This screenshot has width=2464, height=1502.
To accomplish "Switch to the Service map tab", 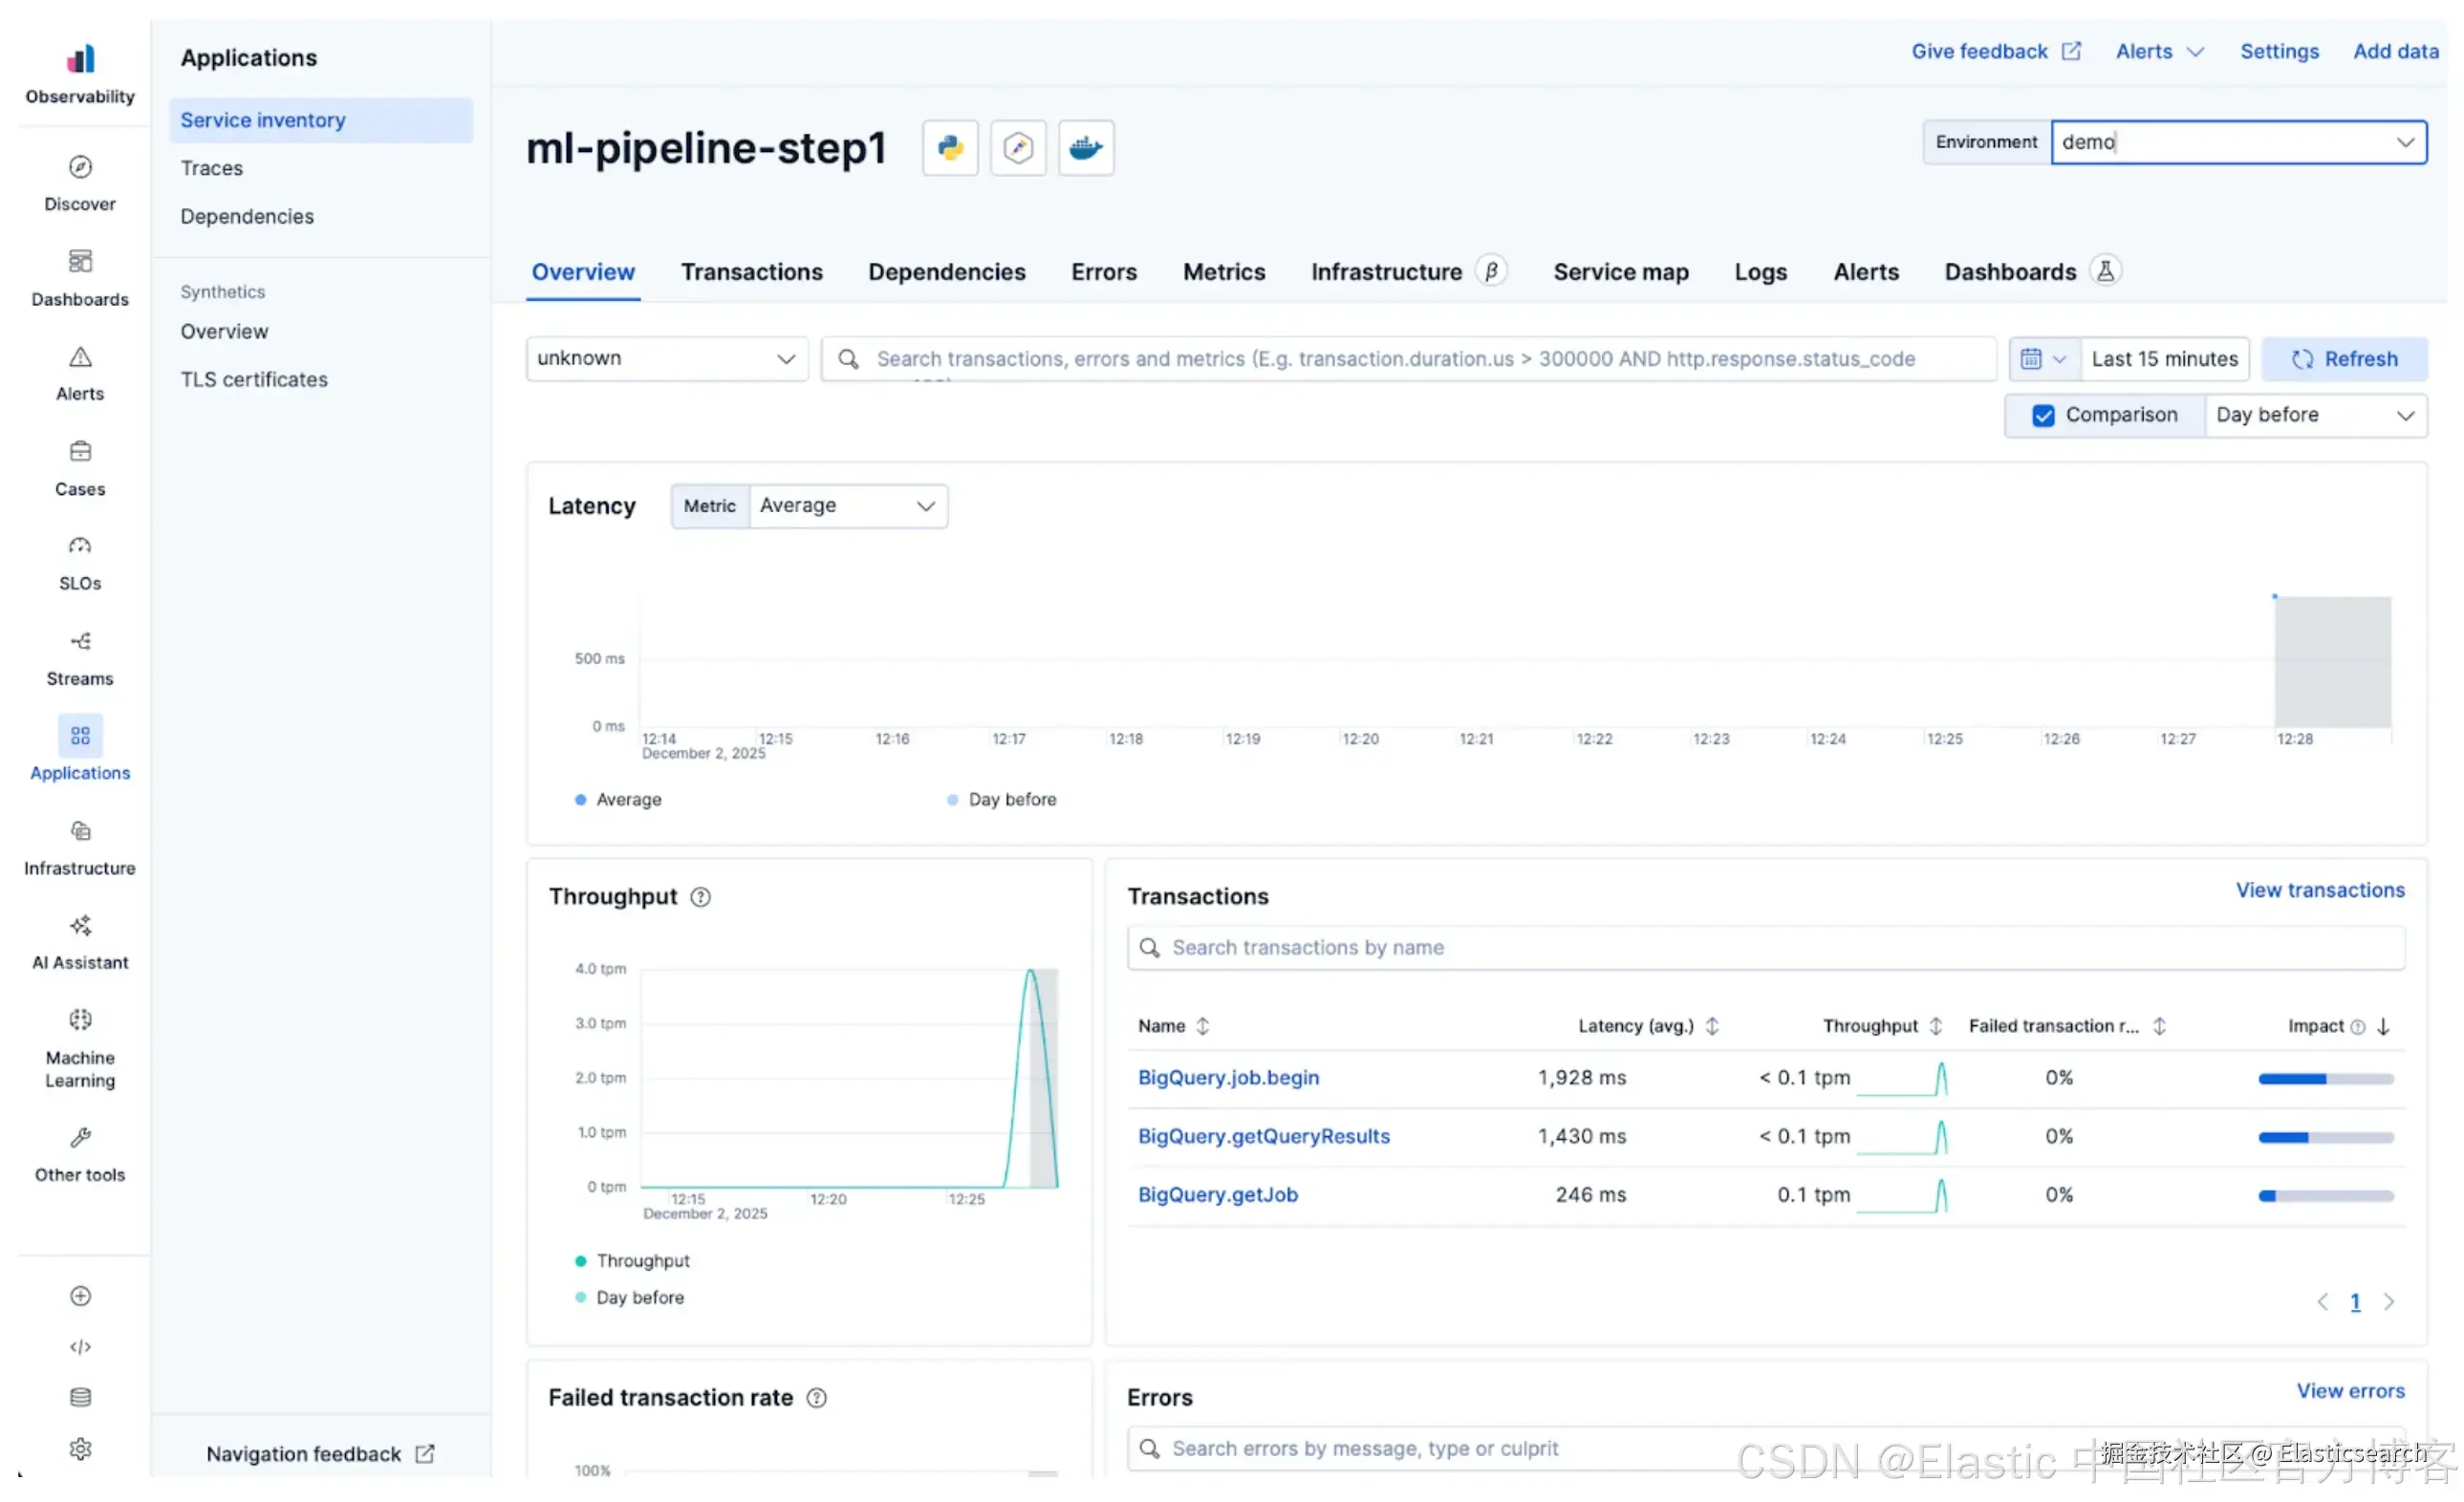I will (x=1620, y=272).
